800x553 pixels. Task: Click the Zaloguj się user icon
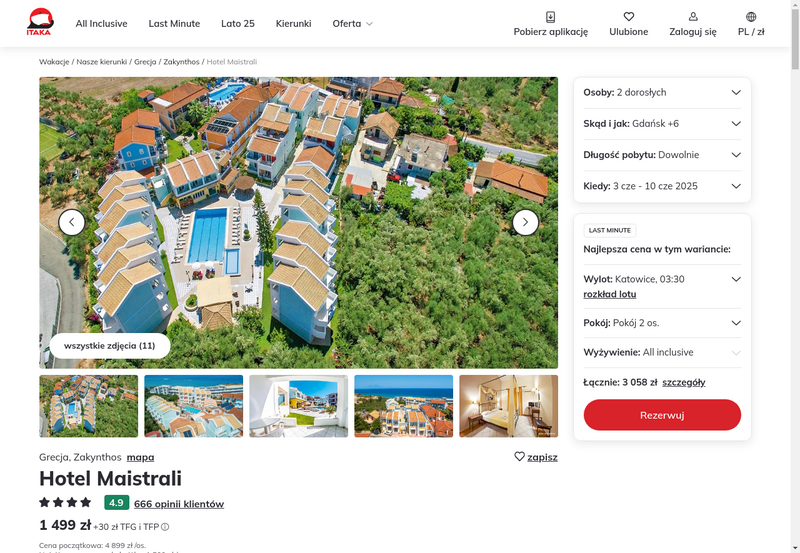point(693,17)
